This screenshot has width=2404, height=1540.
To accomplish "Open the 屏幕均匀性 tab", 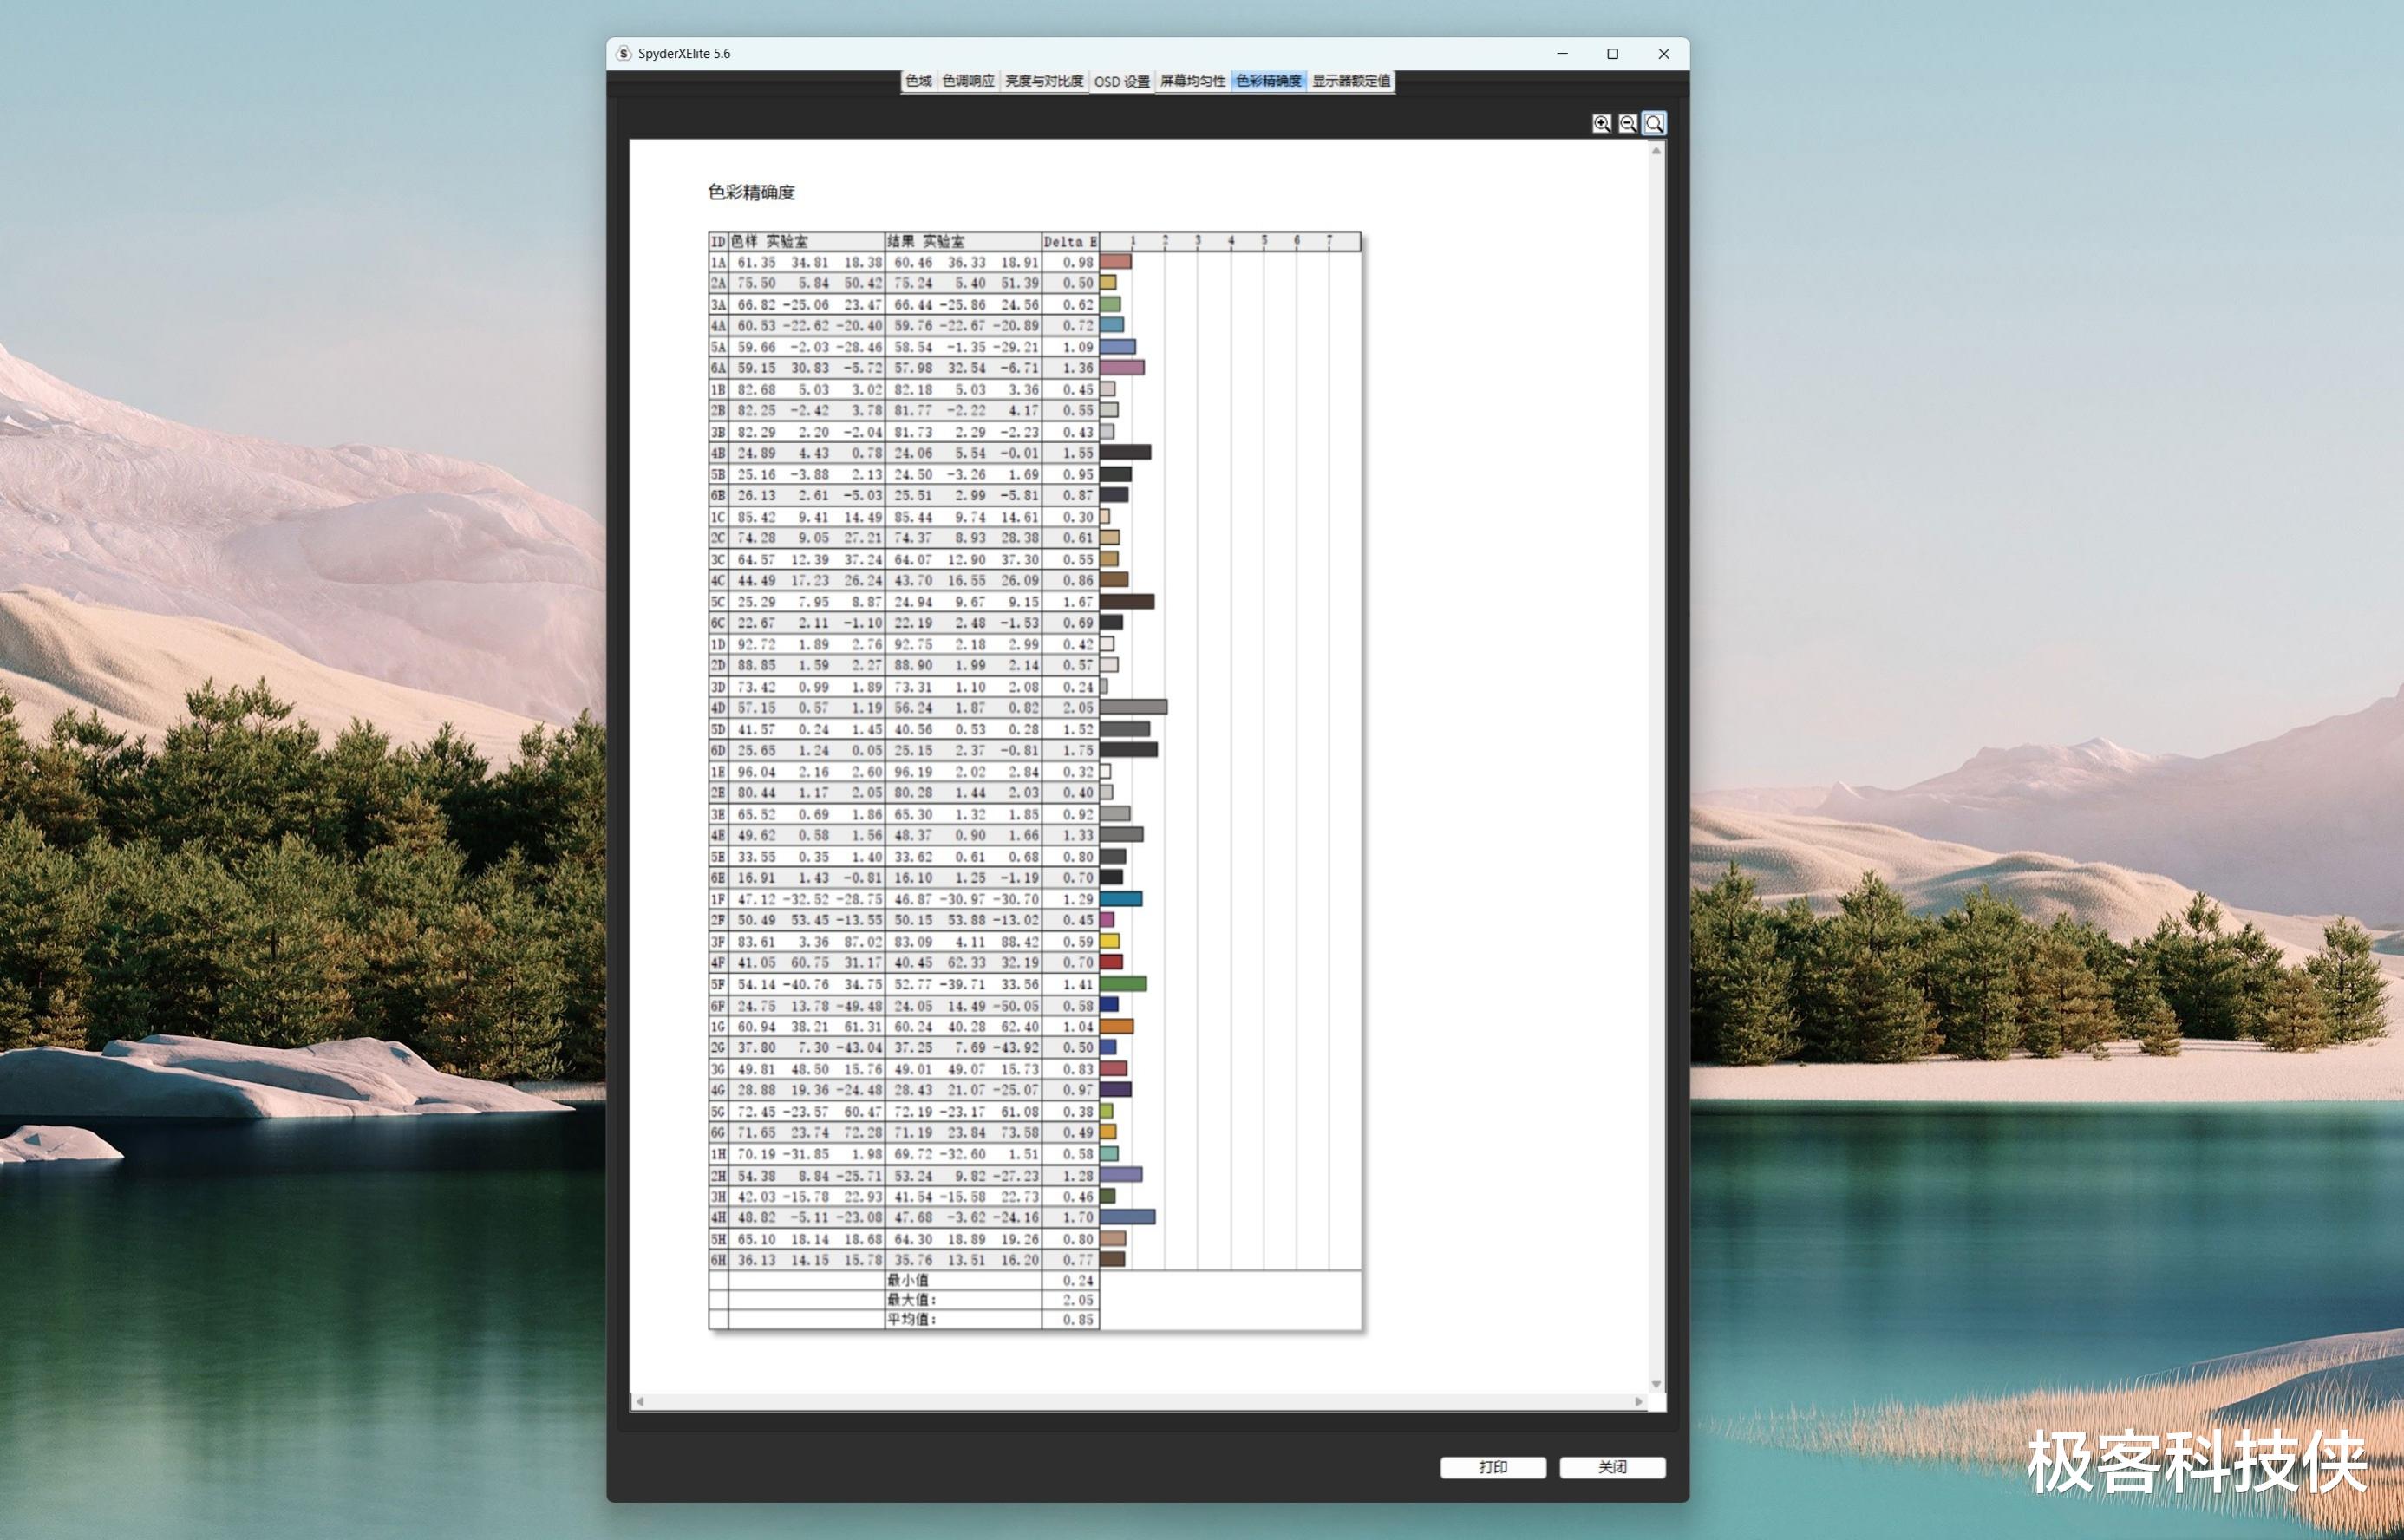I will [x=1192, y=81].
